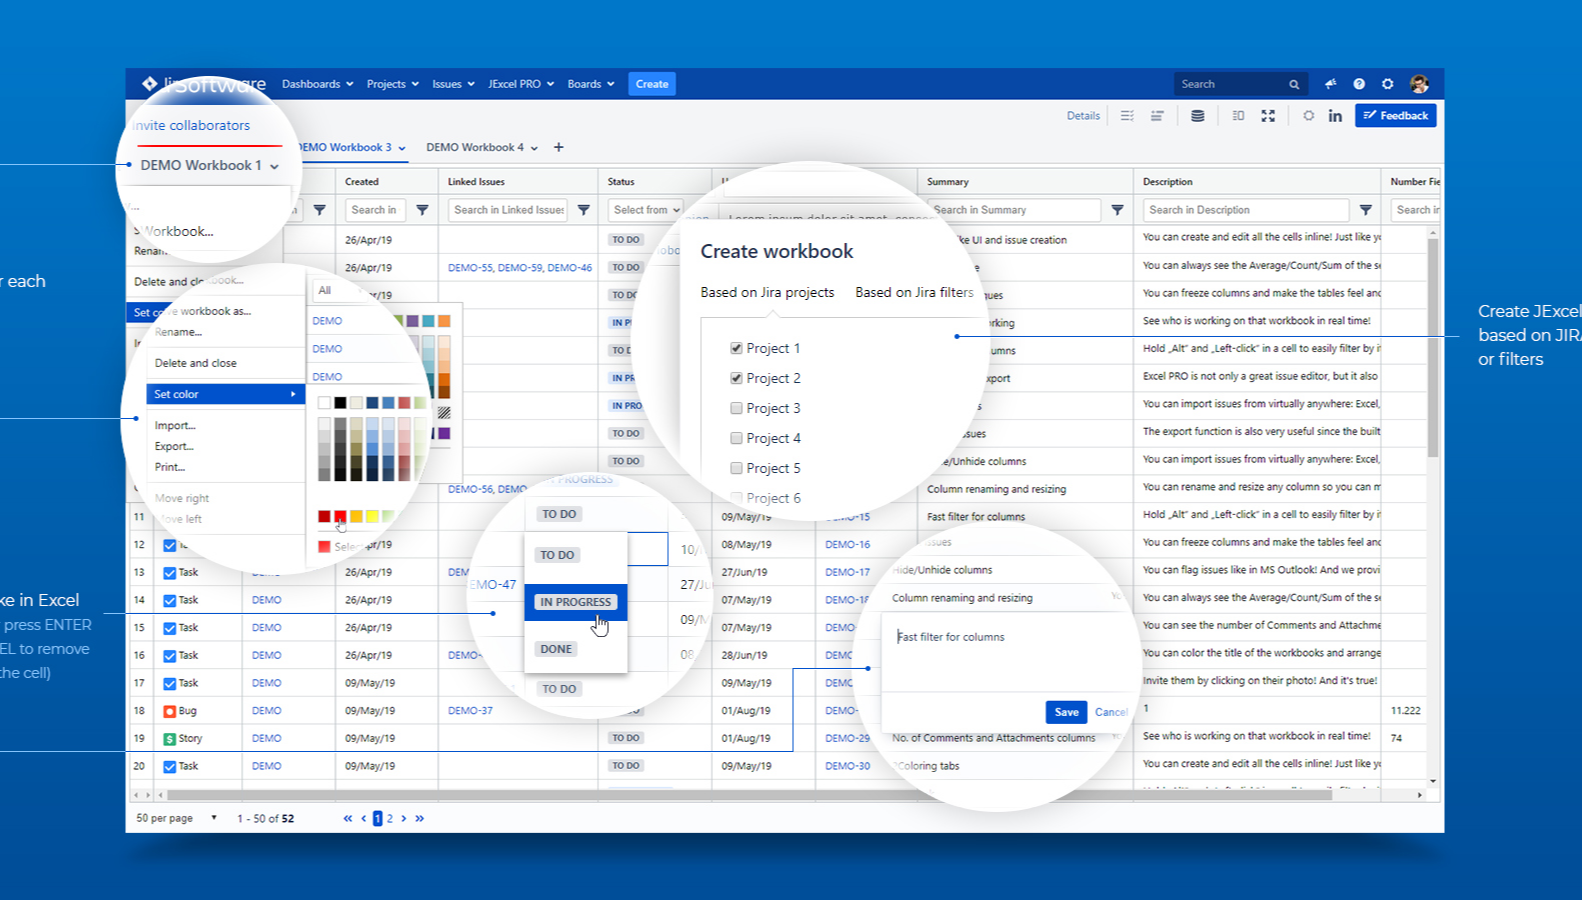Jump to the last page with double-right arrows
Image resolution: width=1582 pixels, height=900 pixels.
click(x=420, y=818)
